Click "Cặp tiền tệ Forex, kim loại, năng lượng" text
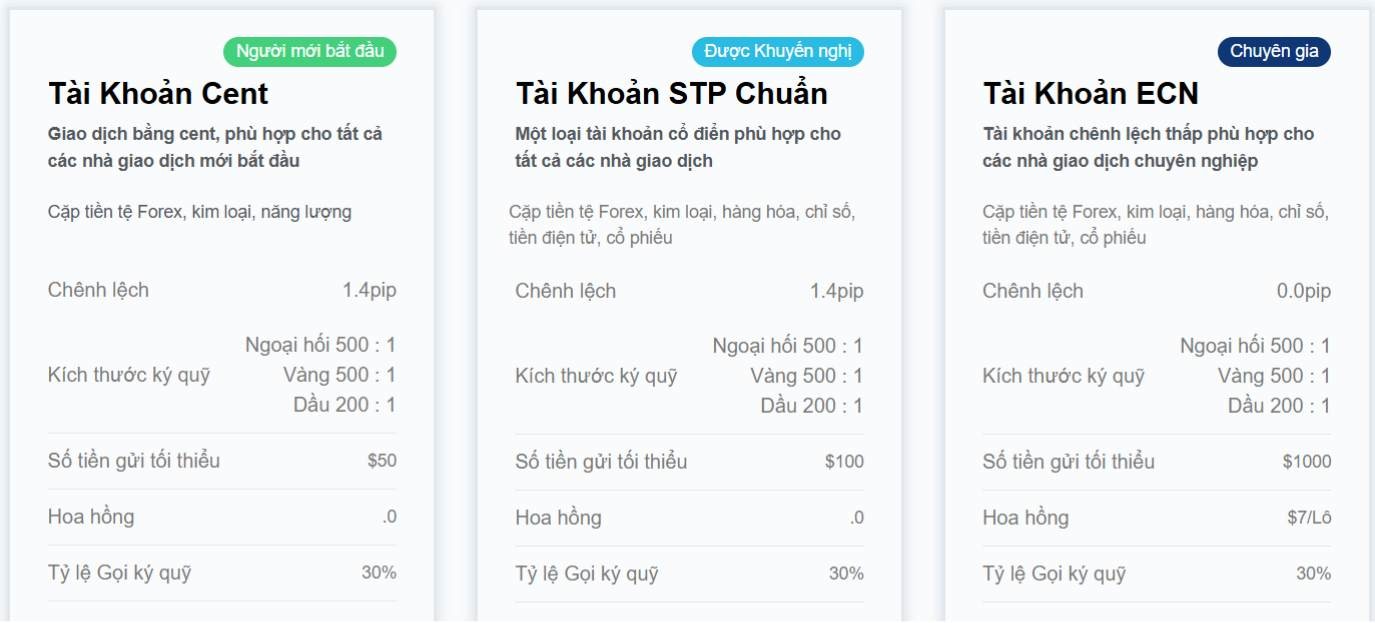The image size is (1375, 623). [200, 212]
